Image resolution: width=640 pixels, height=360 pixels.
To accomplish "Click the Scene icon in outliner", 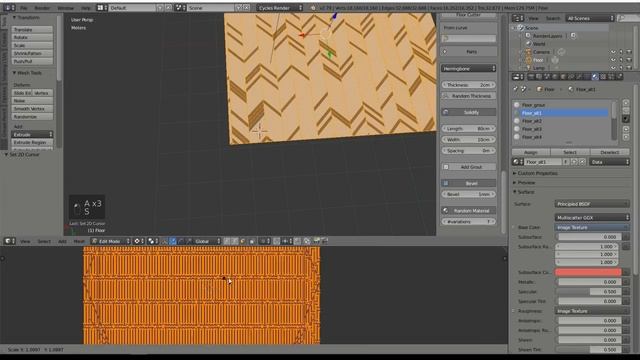I will pyautogui.click(x=520, y=28).
